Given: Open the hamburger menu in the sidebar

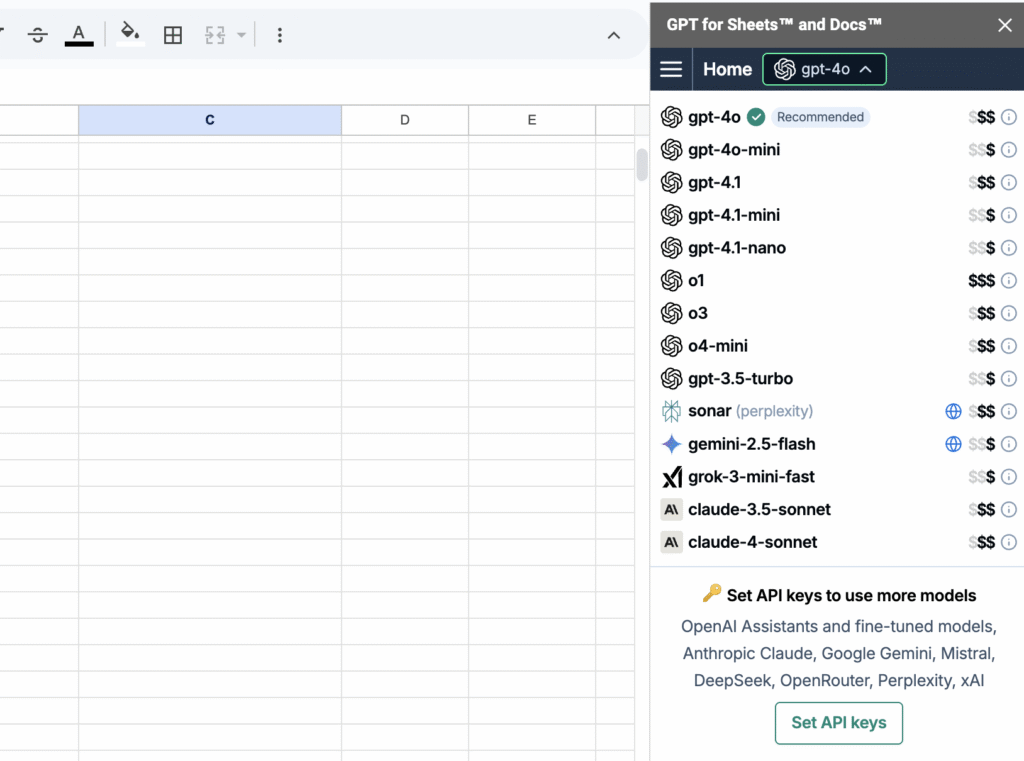Looking at the screenshot, I should click(x=671, y=69).
